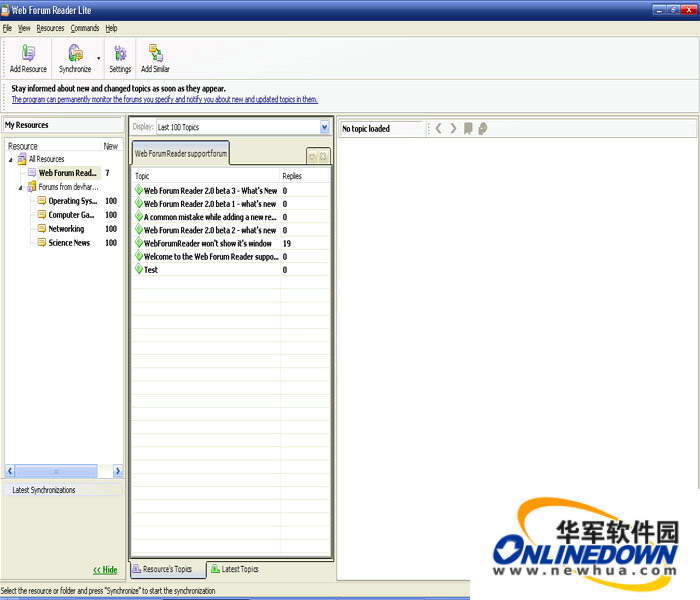Open the Commands menu
Image resolution: width=700 pixels, height=600 pixels.
(x=85, y=28)
